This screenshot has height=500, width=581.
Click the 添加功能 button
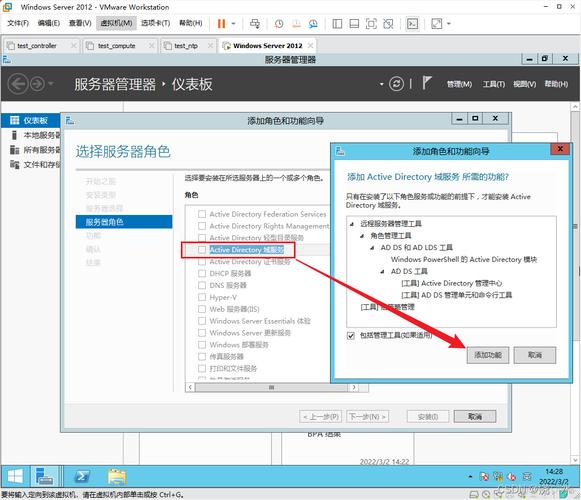coord(488,355)
